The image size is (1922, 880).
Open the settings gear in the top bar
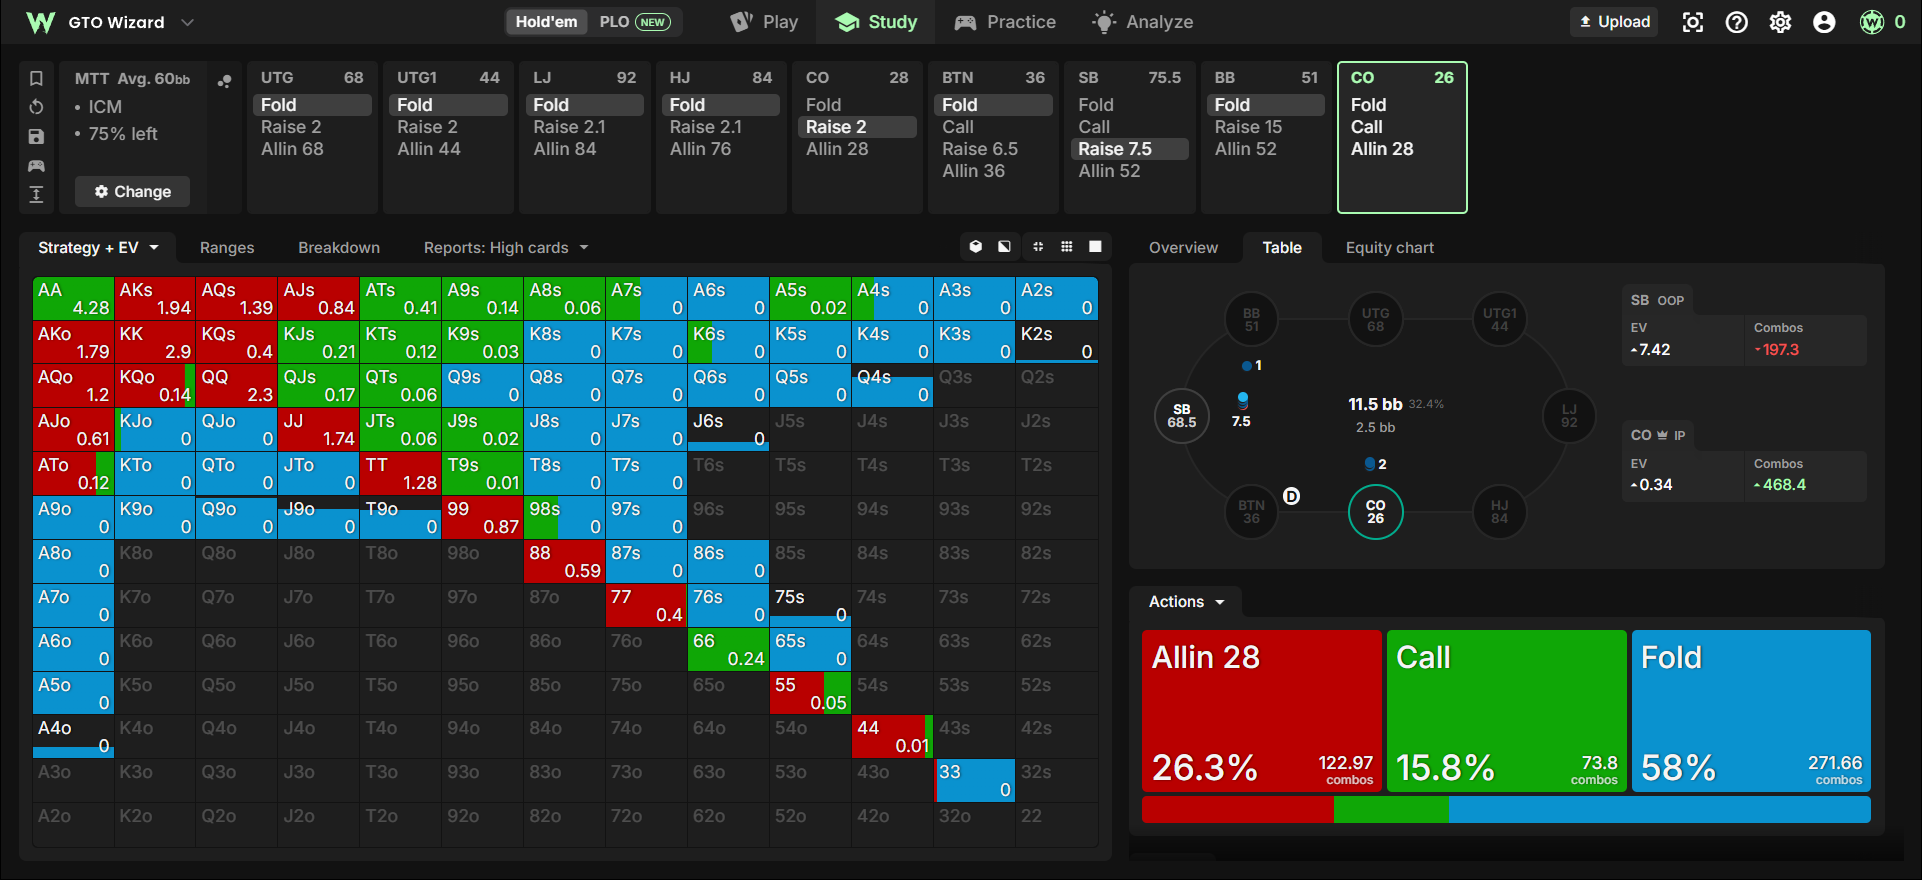tap(1781, 22)
